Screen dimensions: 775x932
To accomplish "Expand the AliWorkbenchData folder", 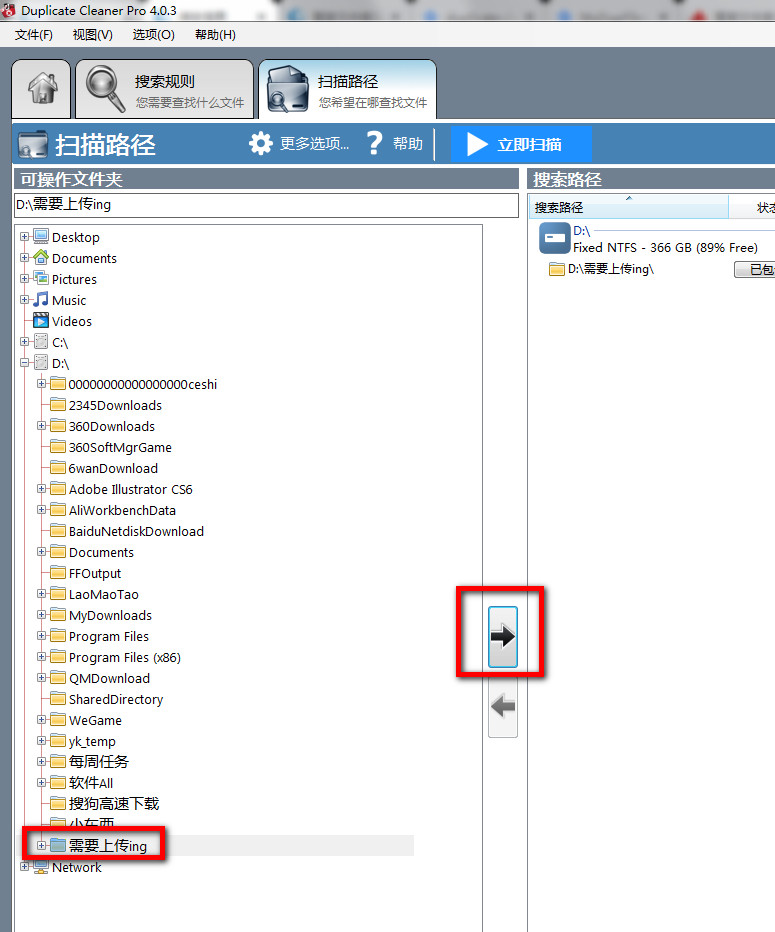I will click(x=42, y=509).
